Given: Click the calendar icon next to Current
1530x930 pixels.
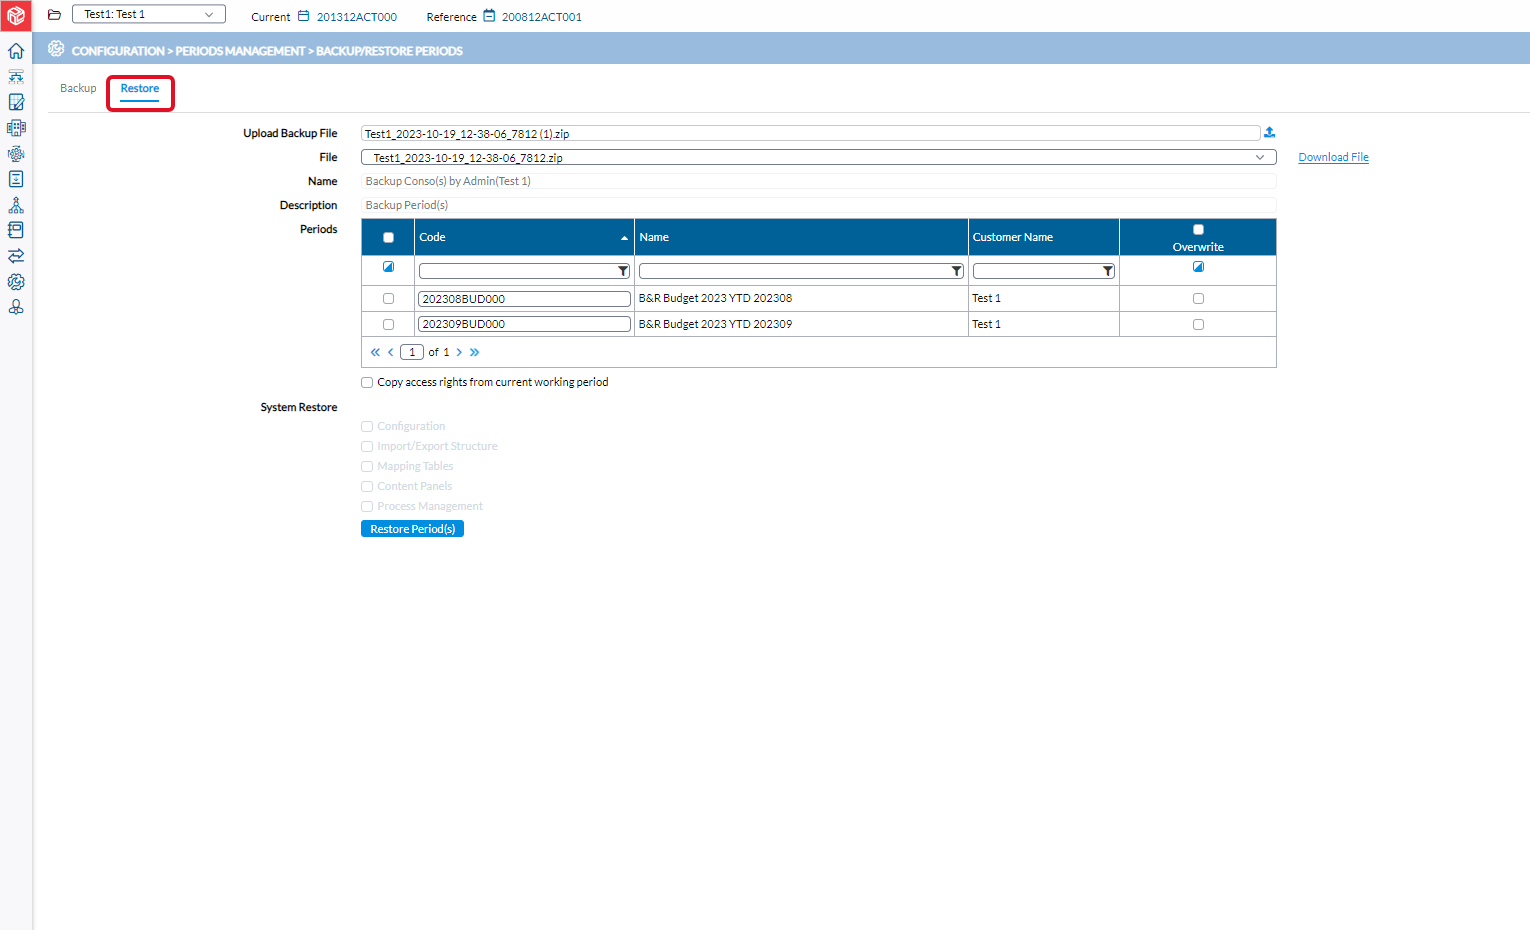Looking at the screenshot, I should (304, 16).
